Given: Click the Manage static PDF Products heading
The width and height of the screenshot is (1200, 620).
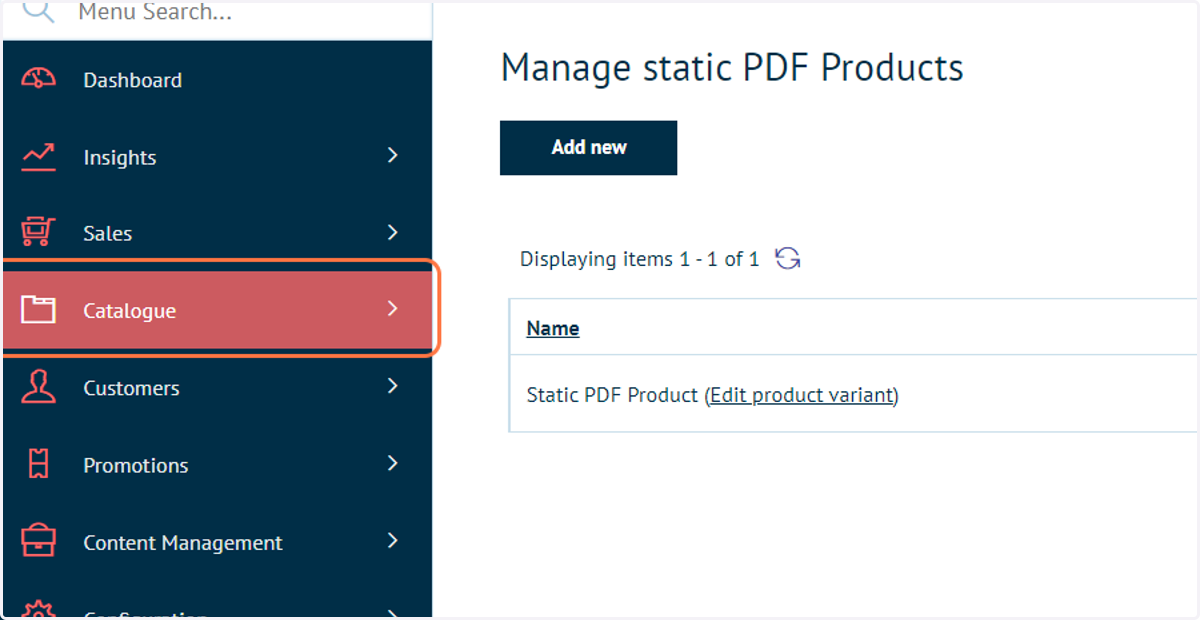Looking at the screenshot, I should (732, 68).
